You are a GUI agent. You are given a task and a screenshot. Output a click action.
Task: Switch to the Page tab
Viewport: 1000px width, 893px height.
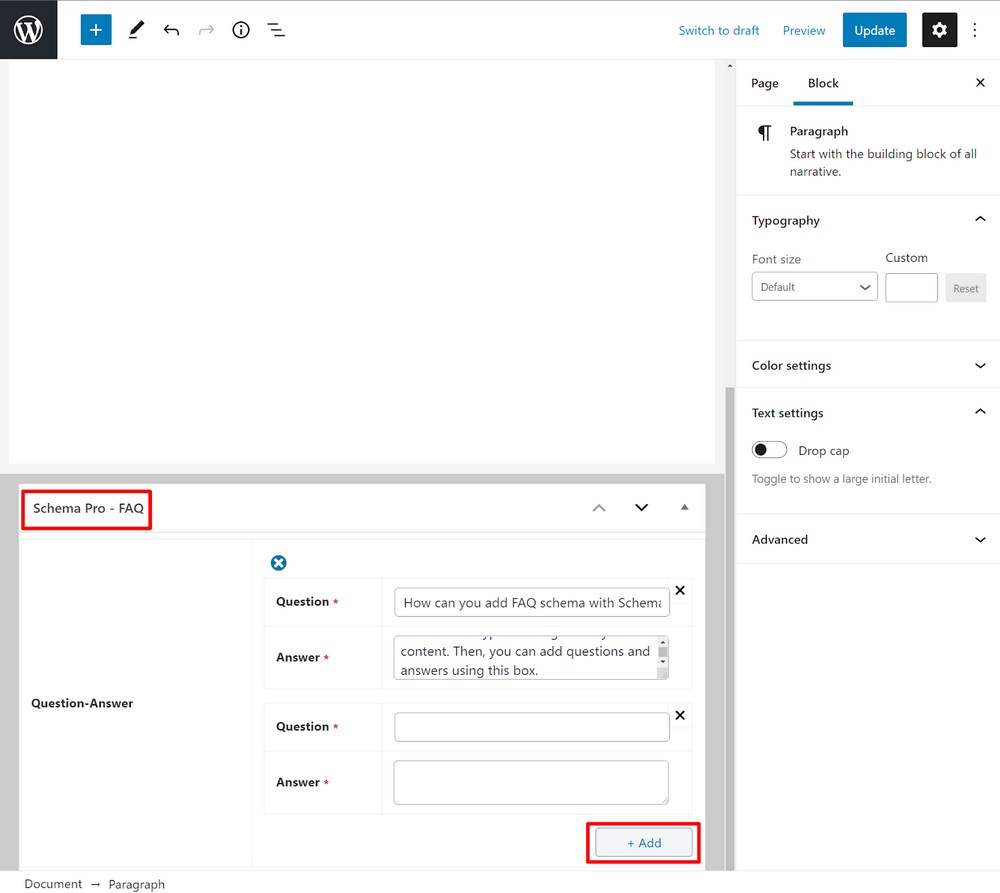coord(765,84)
